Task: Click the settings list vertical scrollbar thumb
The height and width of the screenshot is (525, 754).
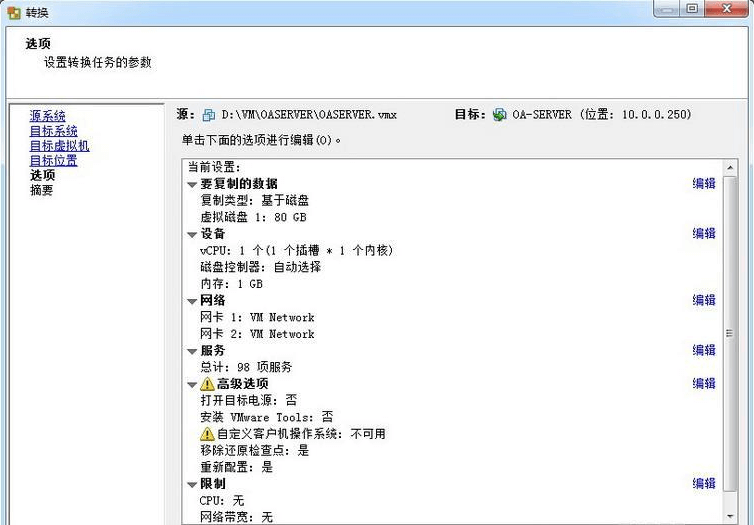Action: [x=729, y=331]
